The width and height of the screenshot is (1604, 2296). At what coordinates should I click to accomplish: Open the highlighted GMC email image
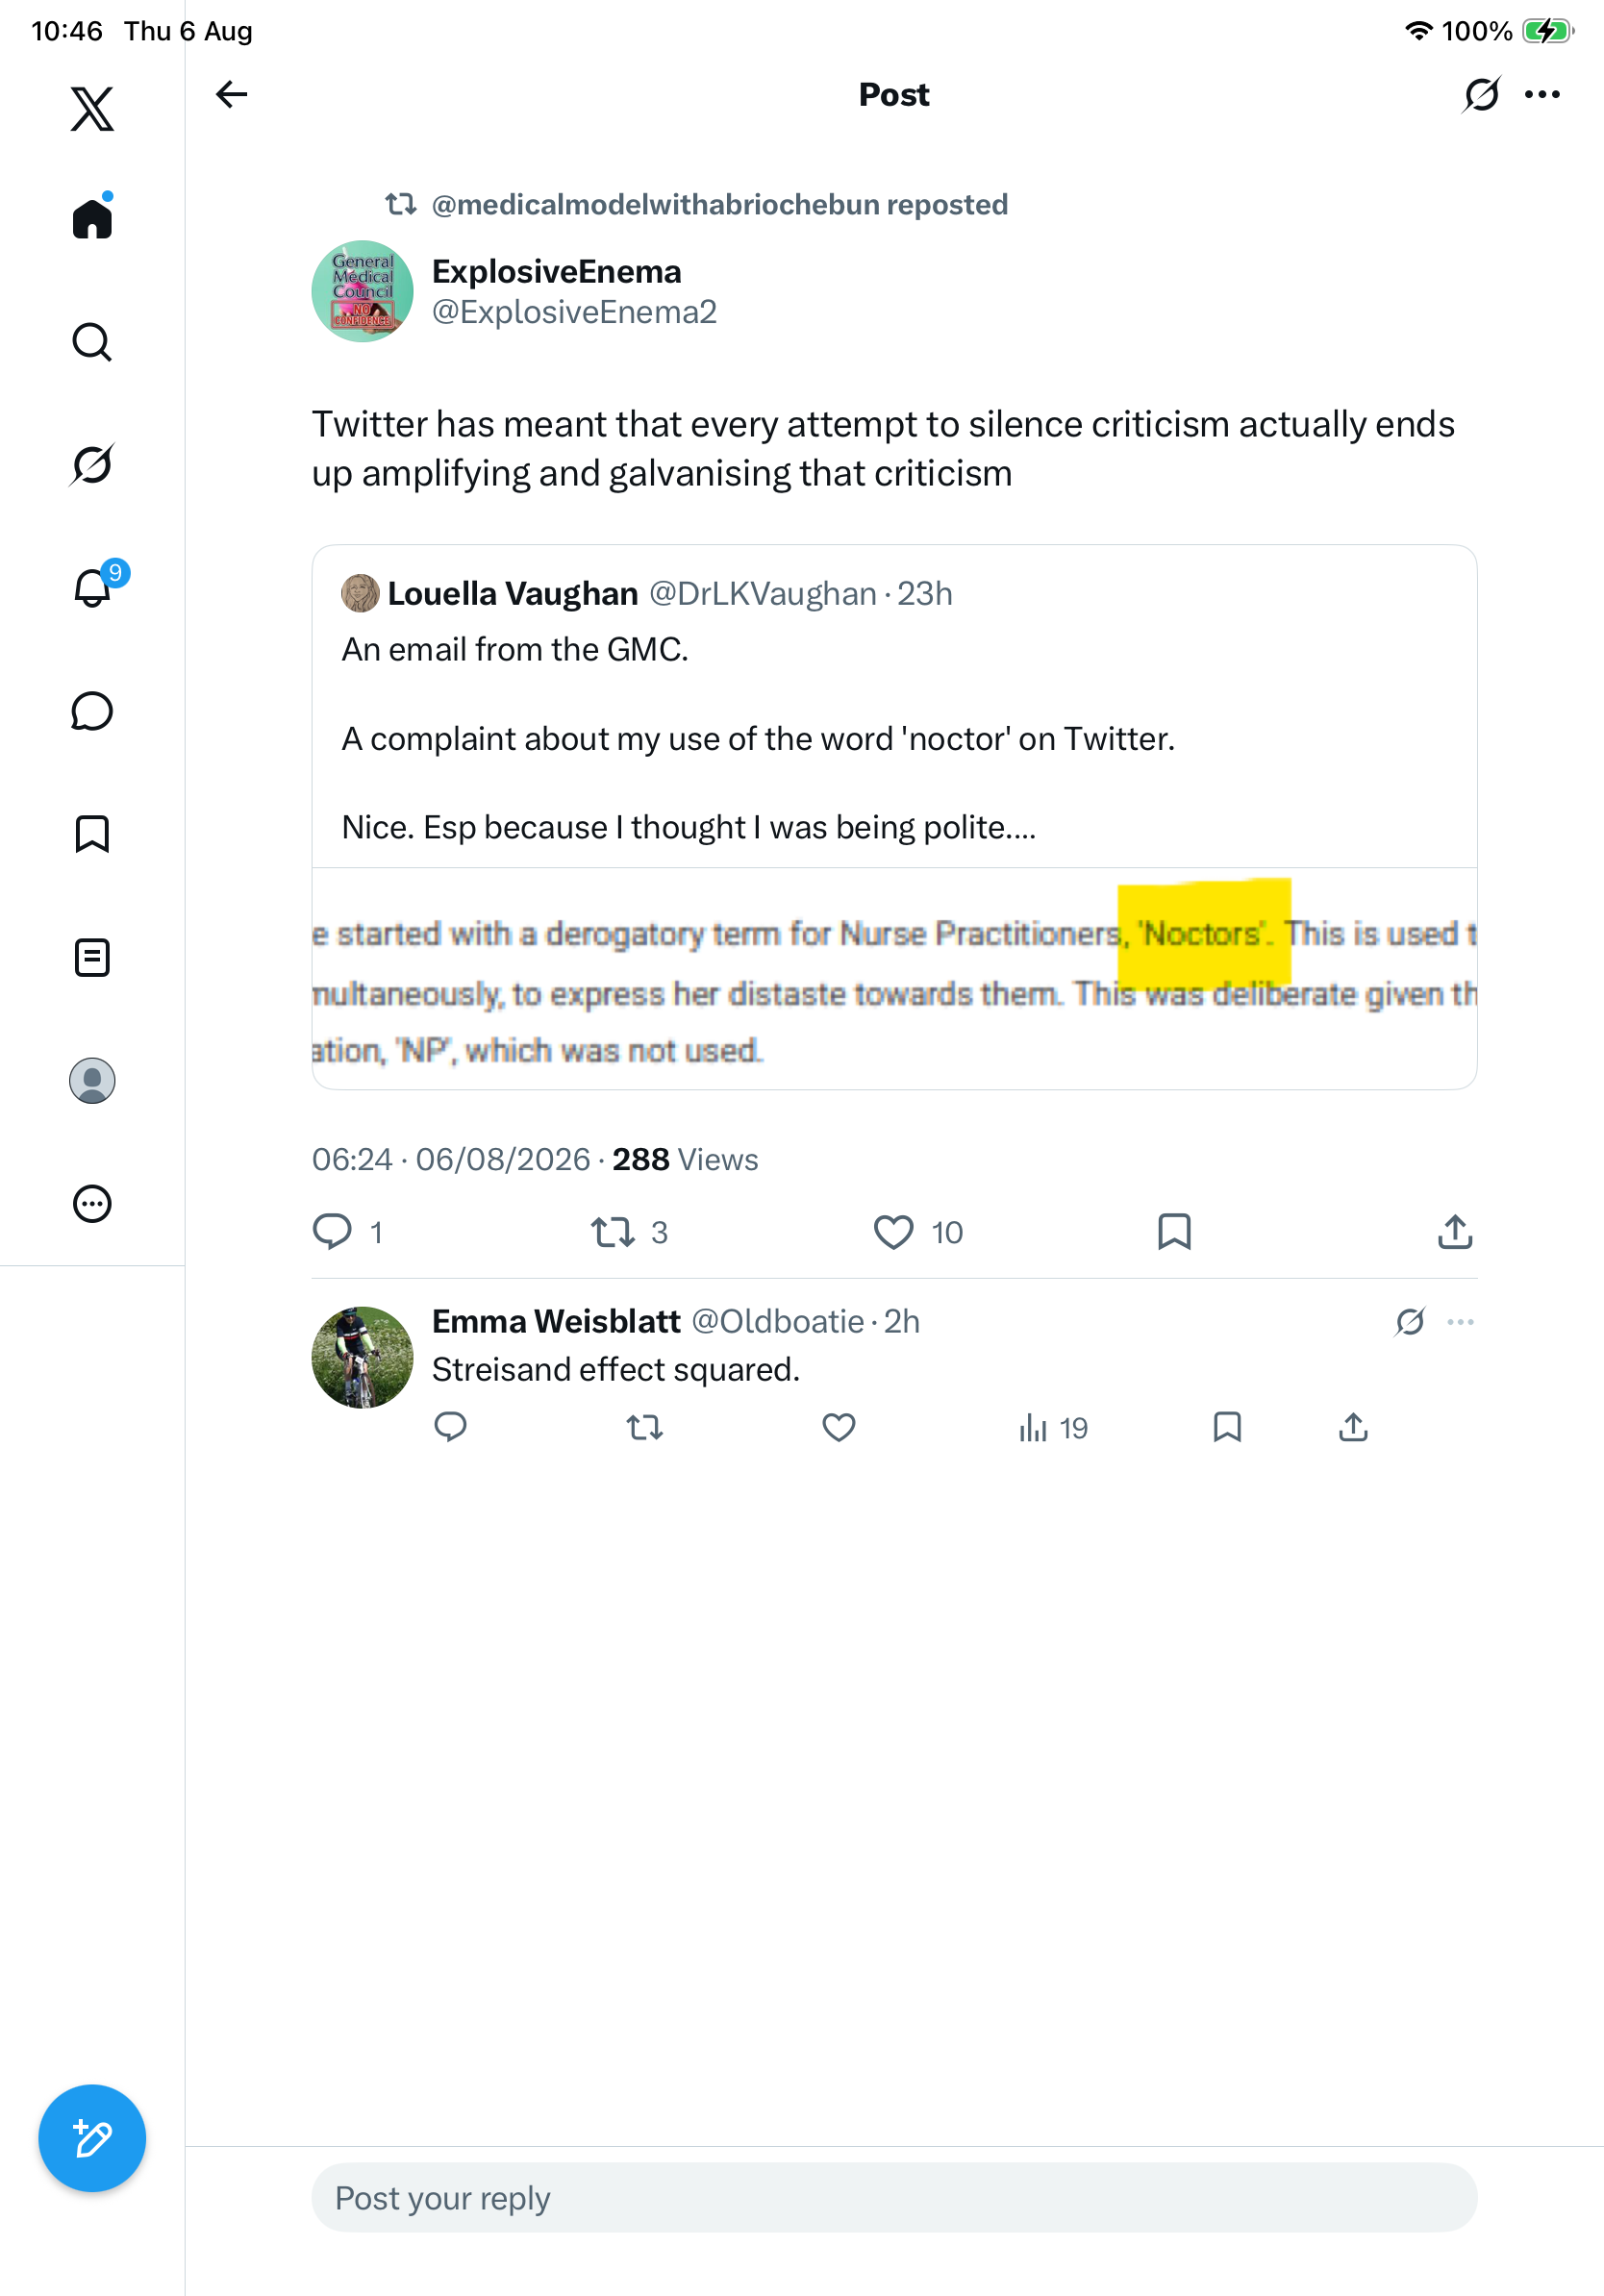[894, 979]
